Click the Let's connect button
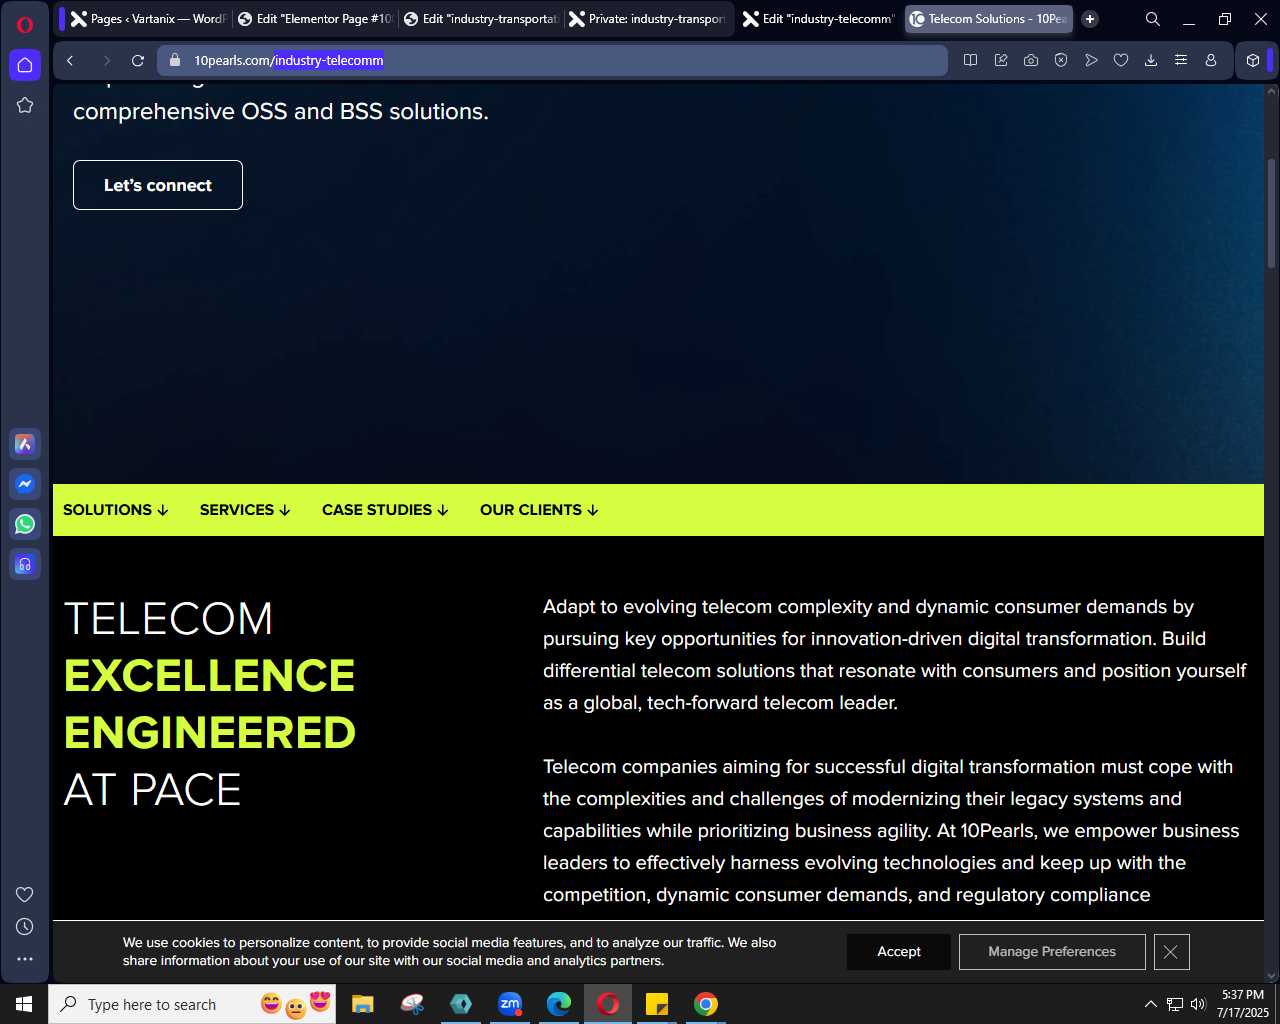Screen dimensions: 1280x1024 (x=158, y=185)
